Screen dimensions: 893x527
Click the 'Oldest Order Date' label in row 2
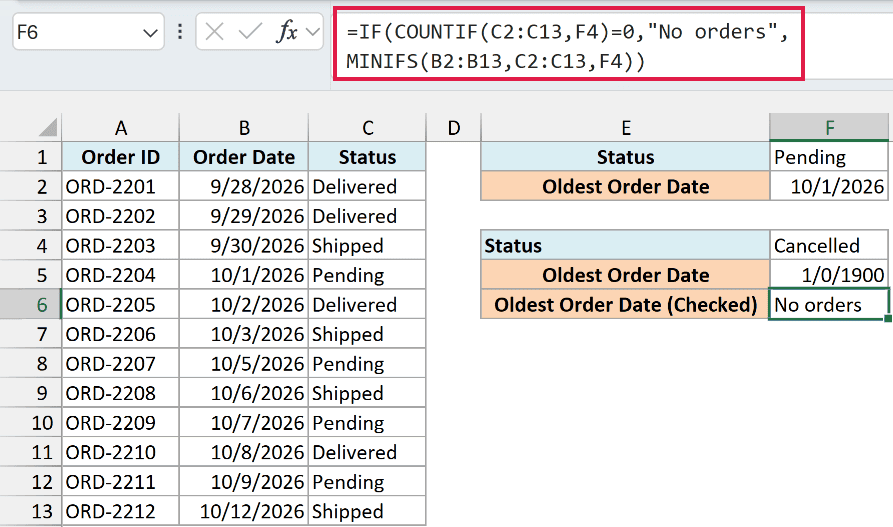click(625, 186)
